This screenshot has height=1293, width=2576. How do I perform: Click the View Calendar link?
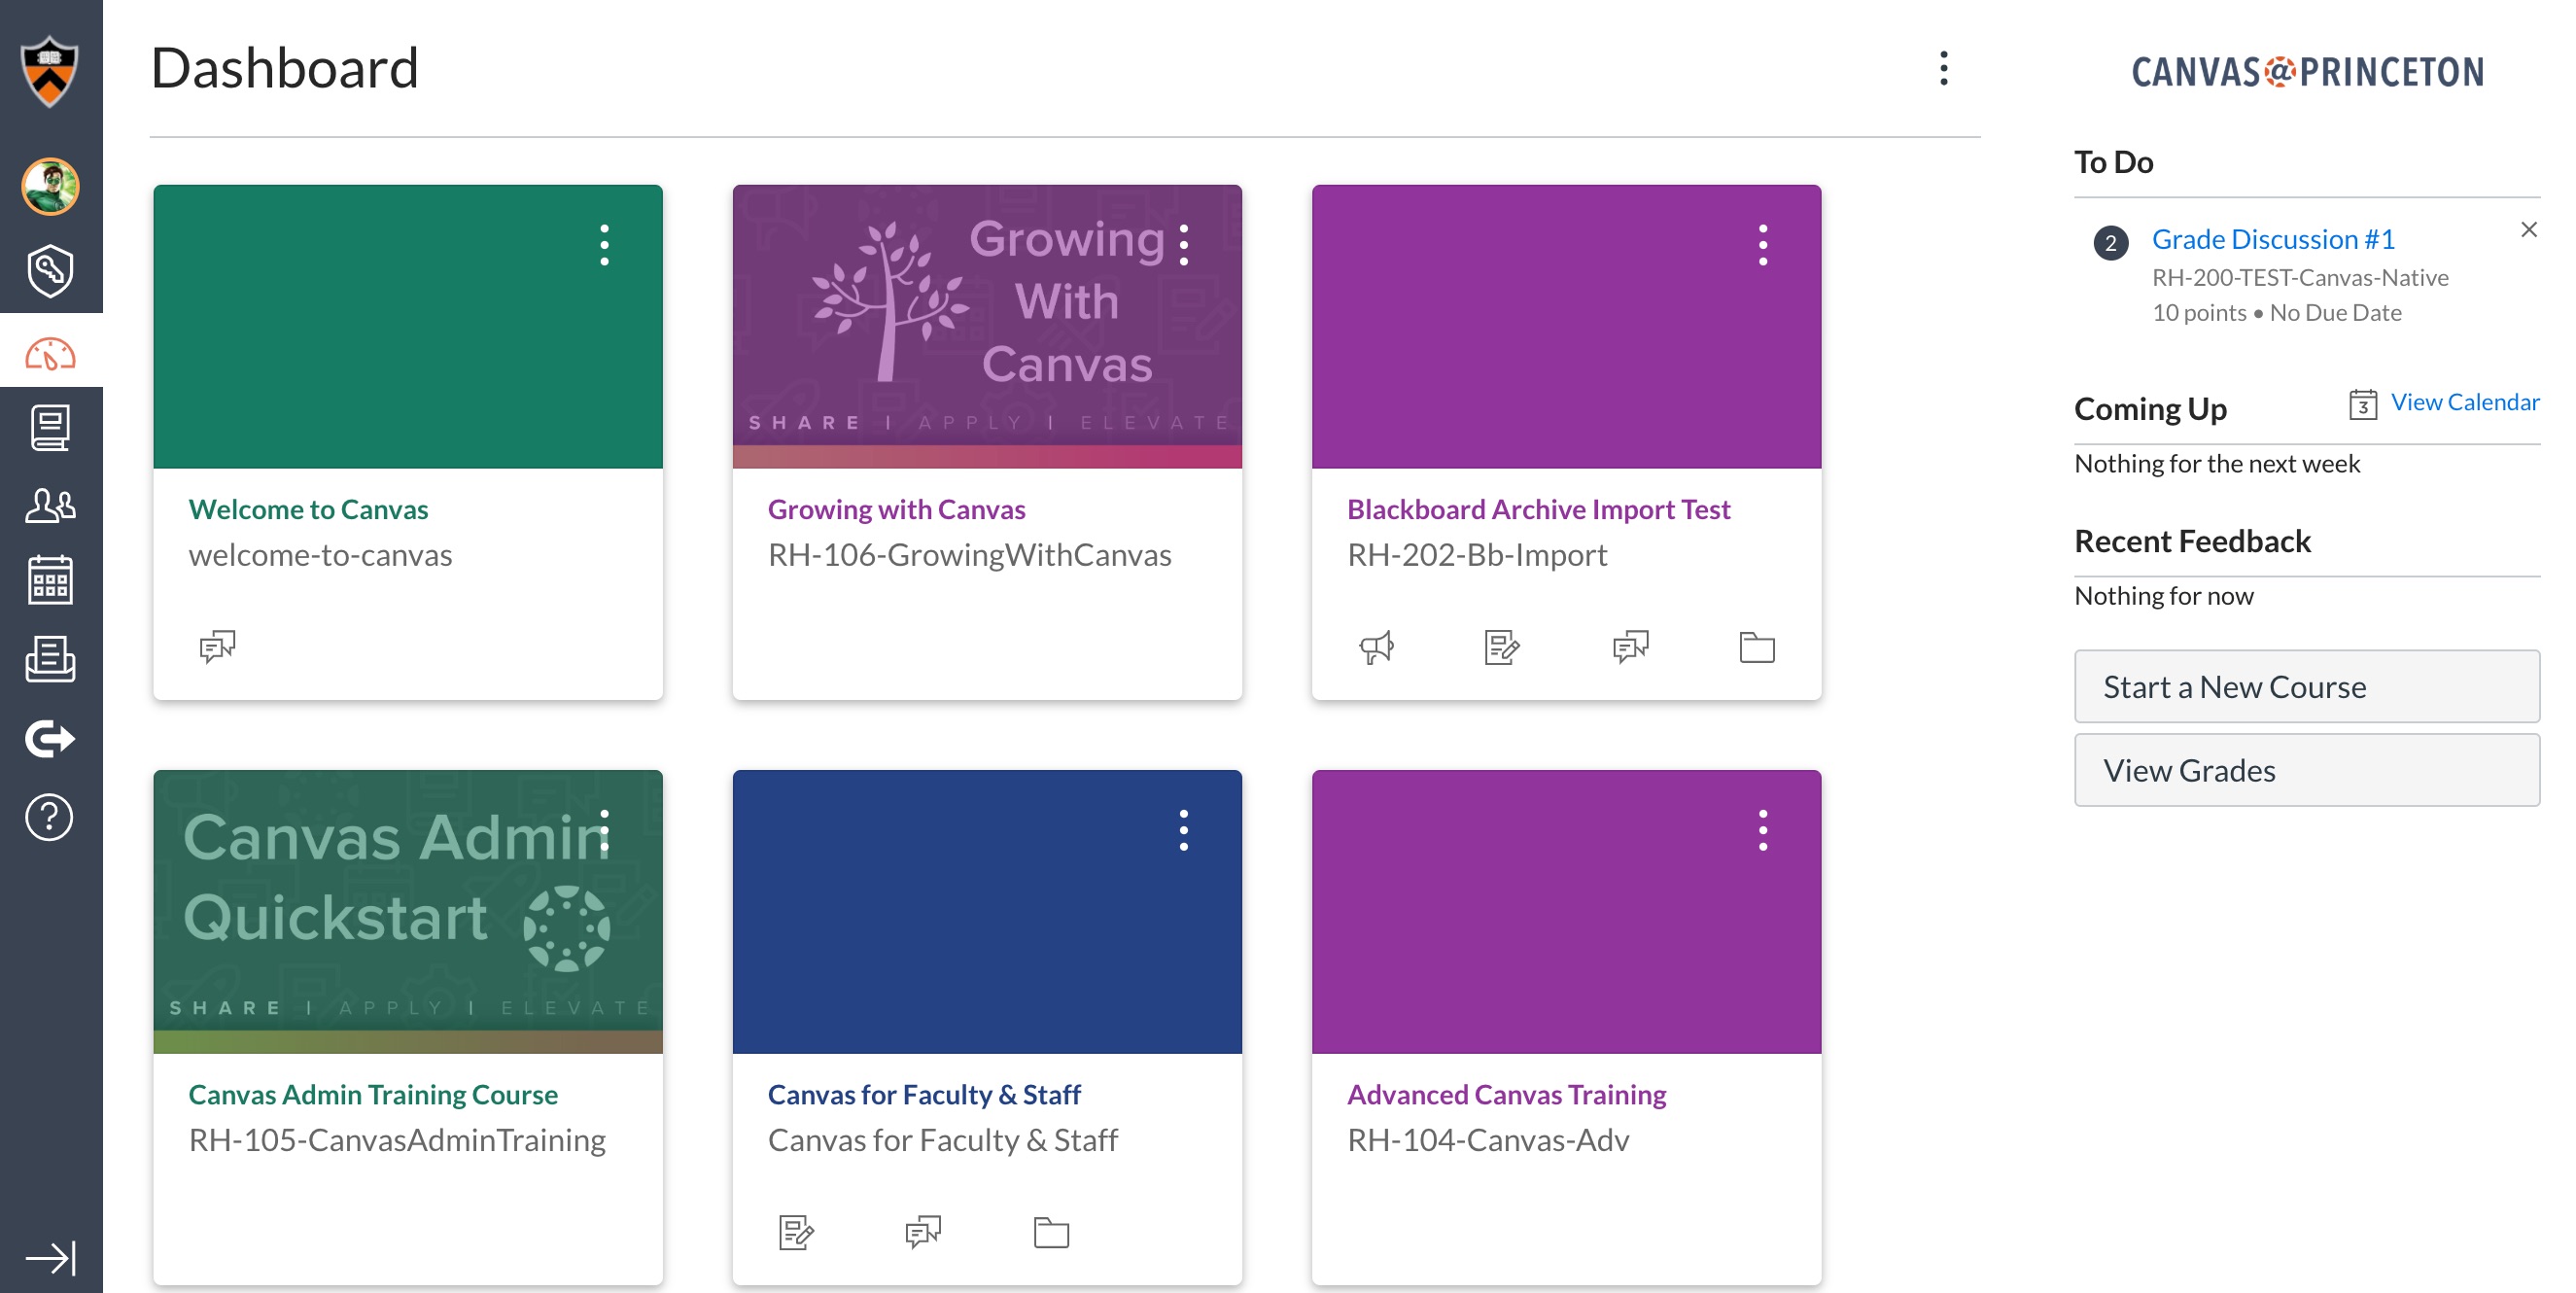tap(2465, 402)
